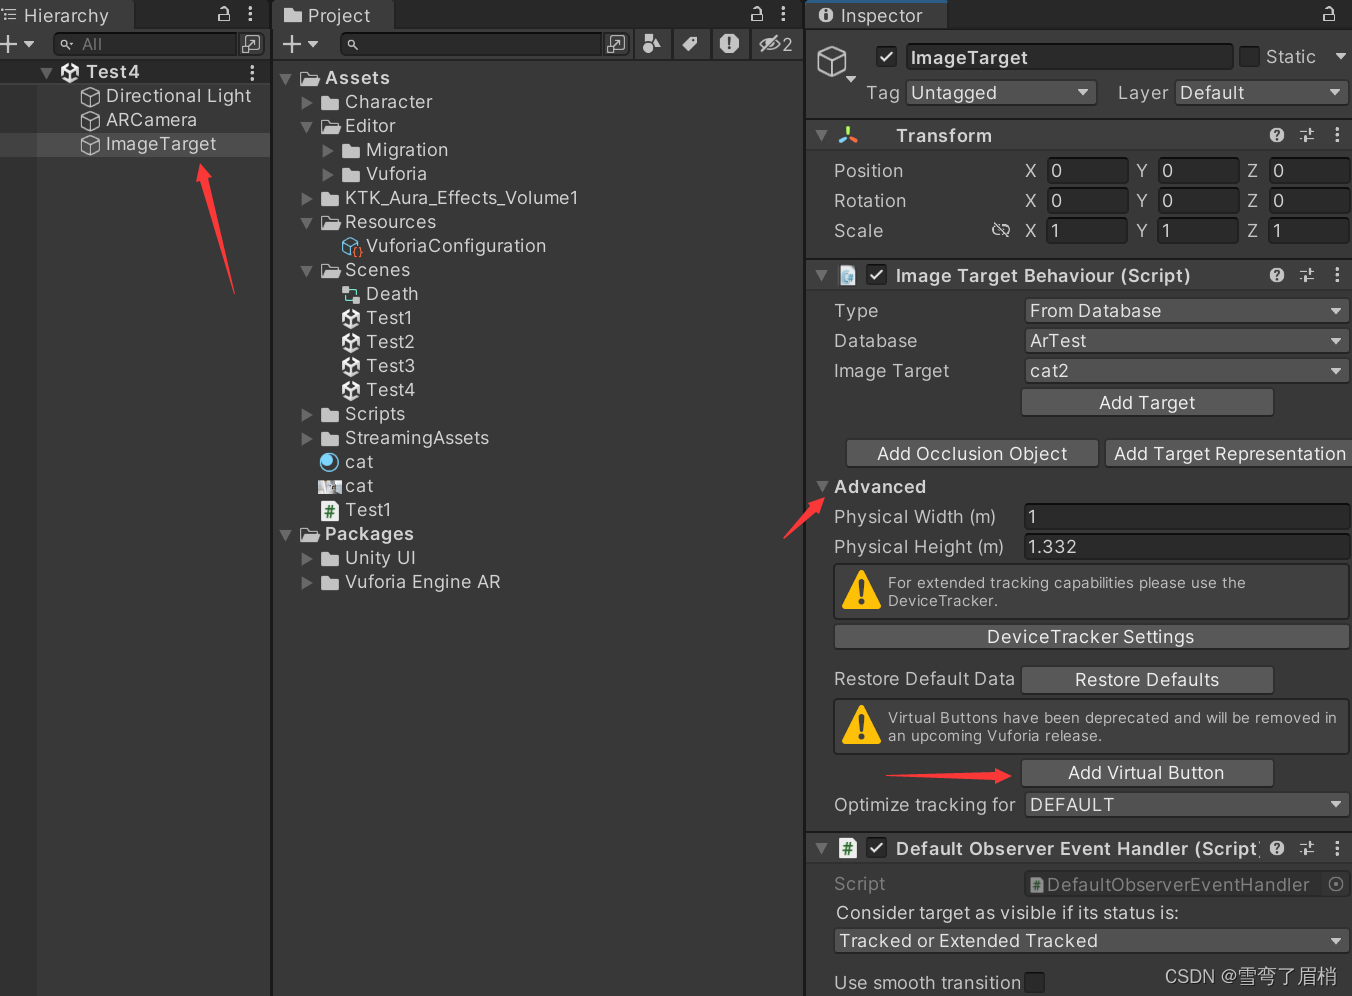Toggle Image Target Behaviour enabled checkbox

click(876, 274)
